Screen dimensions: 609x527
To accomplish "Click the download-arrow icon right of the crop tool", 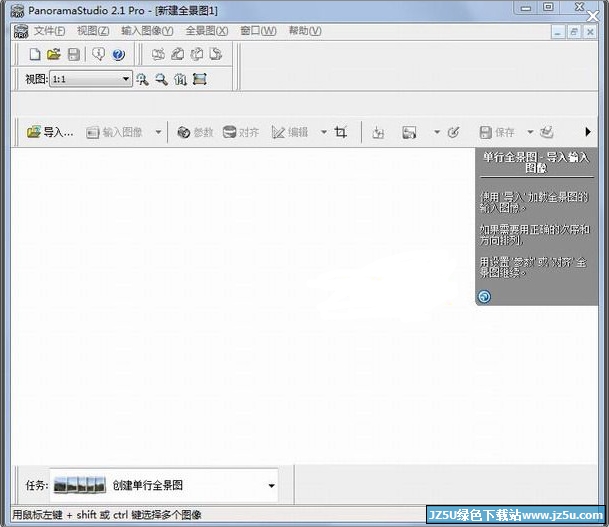I will click(378, 132).
